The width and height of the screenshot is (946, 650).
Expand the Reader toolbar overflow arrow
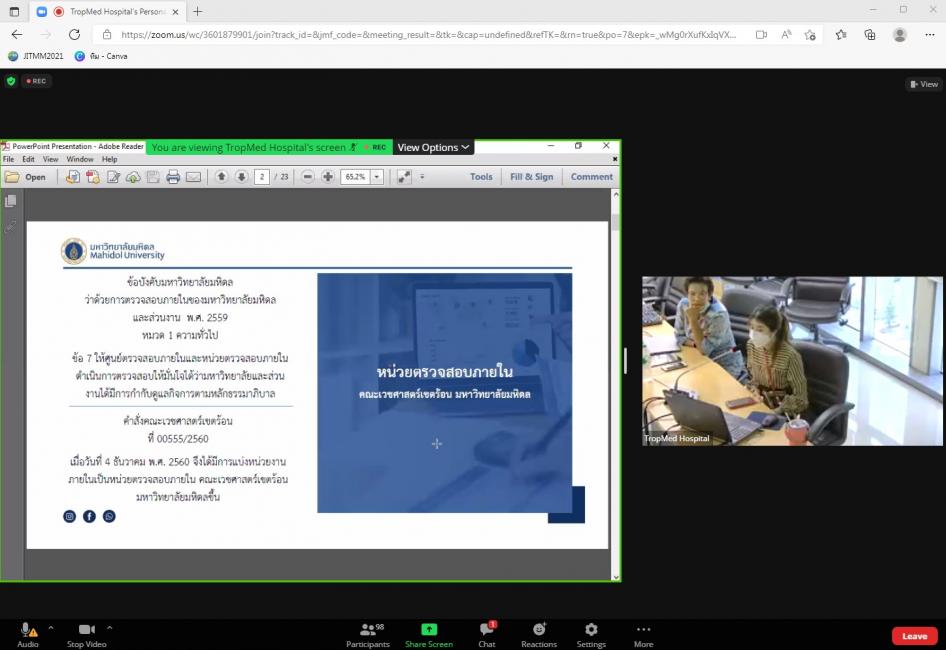click(422, 177)
